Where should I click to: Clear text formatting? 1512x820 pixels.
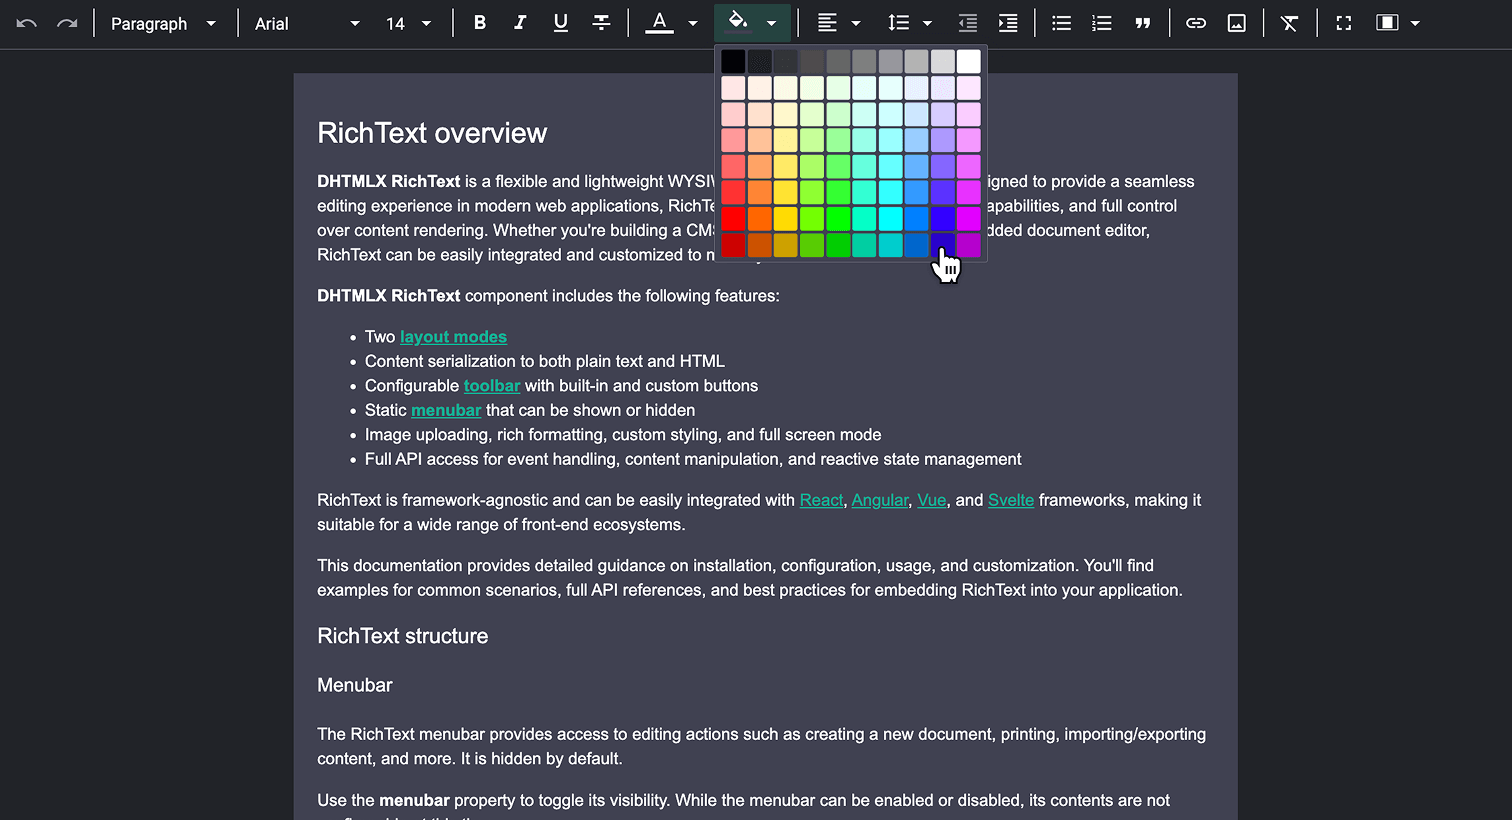[1290, 23]
